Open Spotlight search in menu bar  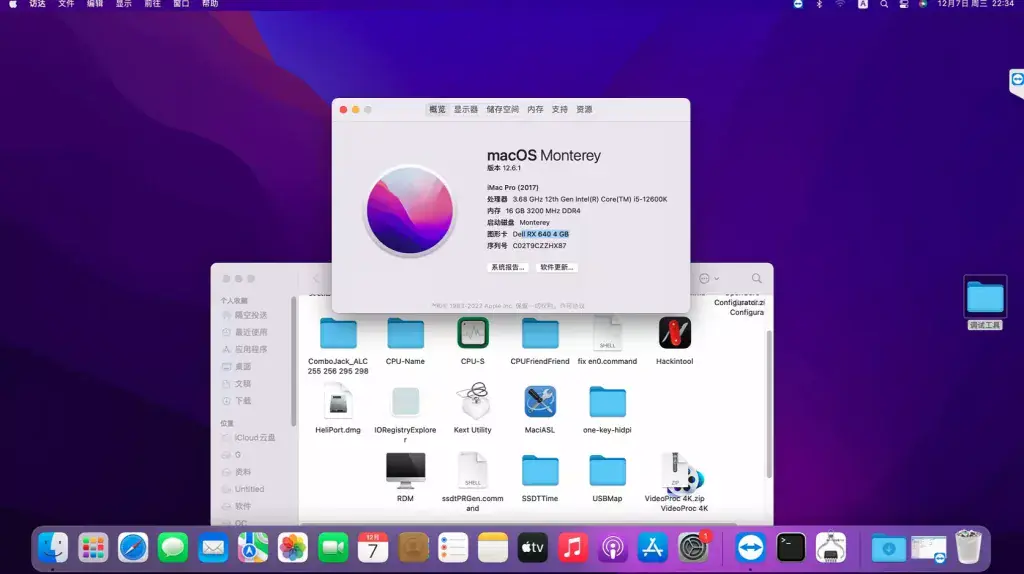click(x=884, y=4)
